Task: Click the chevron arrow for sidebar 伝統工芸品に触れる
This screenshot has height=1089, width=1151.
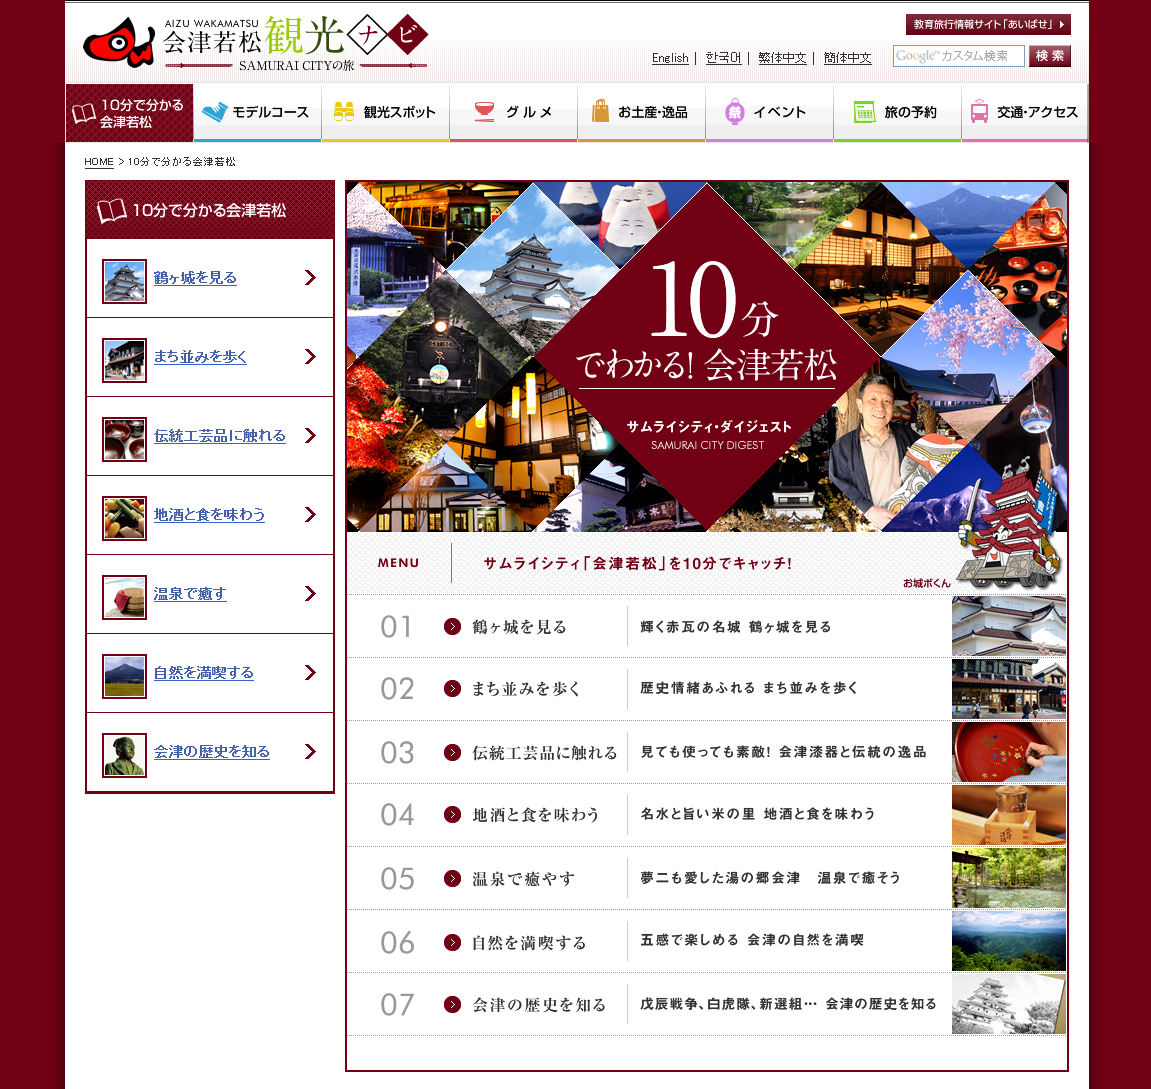Action: (x=311, y=436)
